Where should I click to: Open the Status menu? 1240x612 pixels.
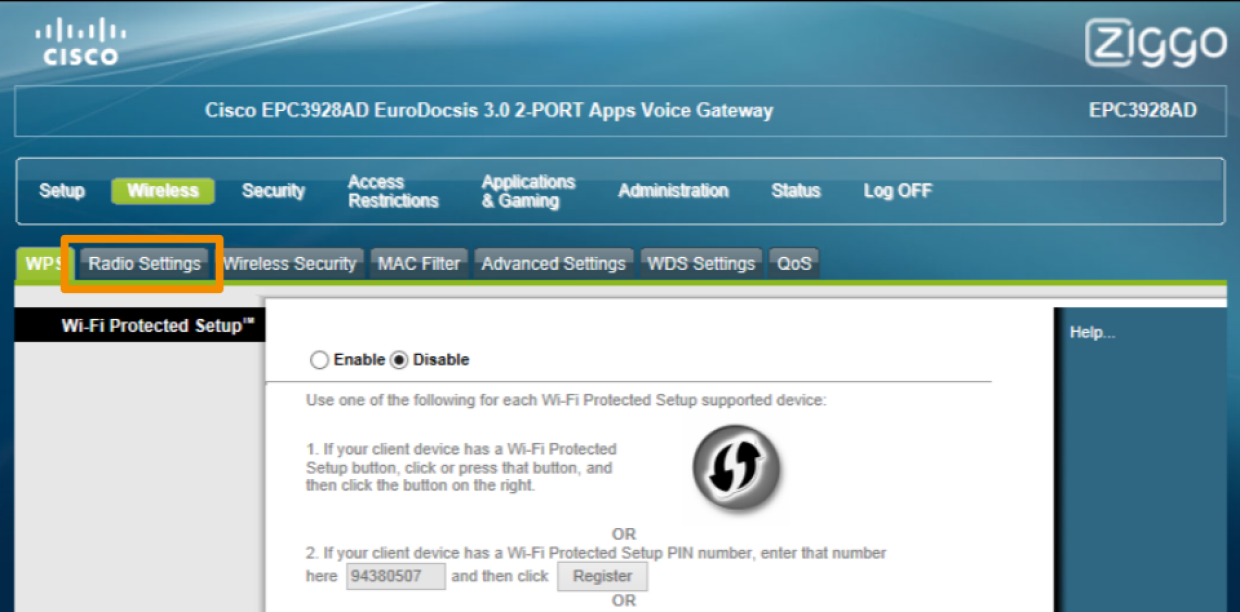tap(796, 191)
